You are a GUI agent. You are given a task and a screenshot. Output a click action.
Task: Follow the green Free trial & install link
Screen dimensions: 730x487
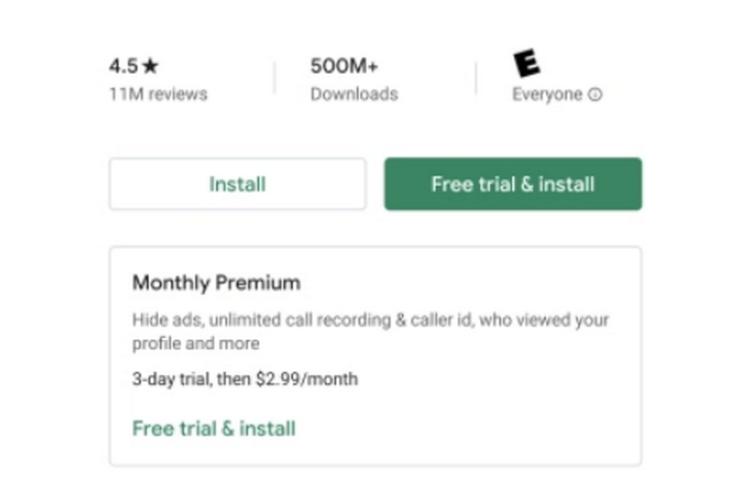pyautogui.click(x=214, y=428)
